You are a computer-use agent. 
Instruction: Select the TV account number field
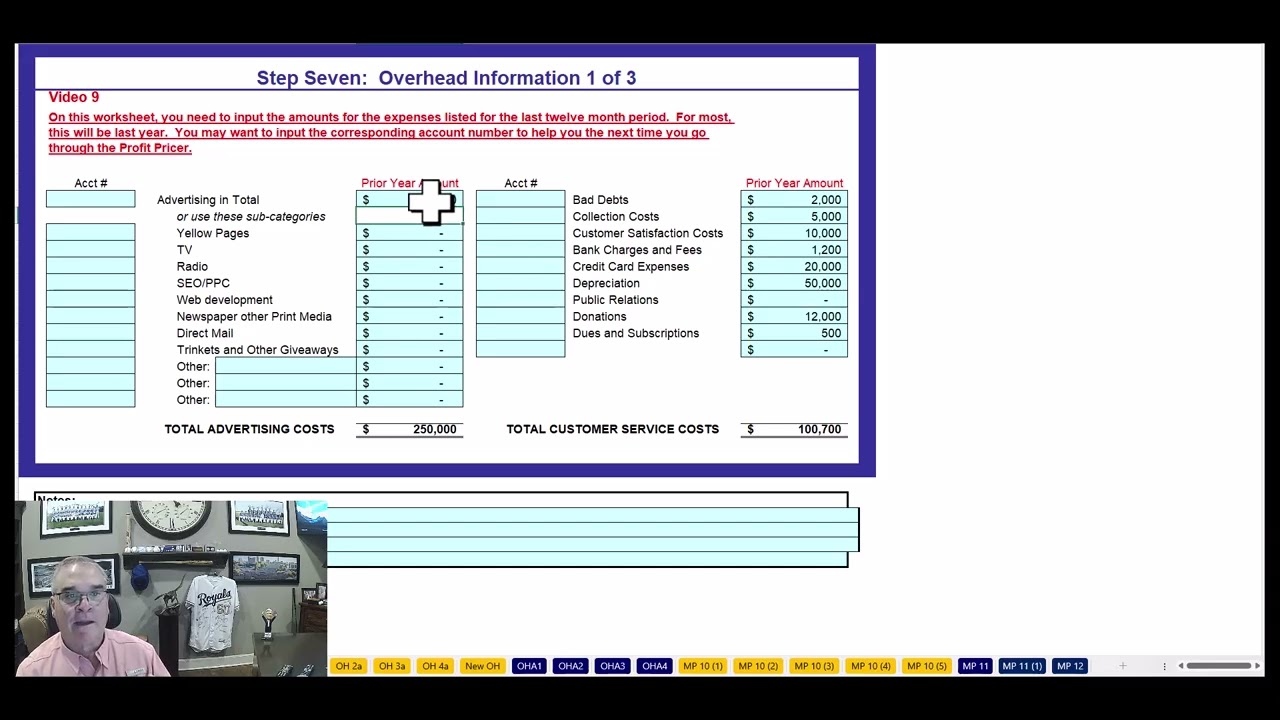pyautogui.click(x=90, y=250)
